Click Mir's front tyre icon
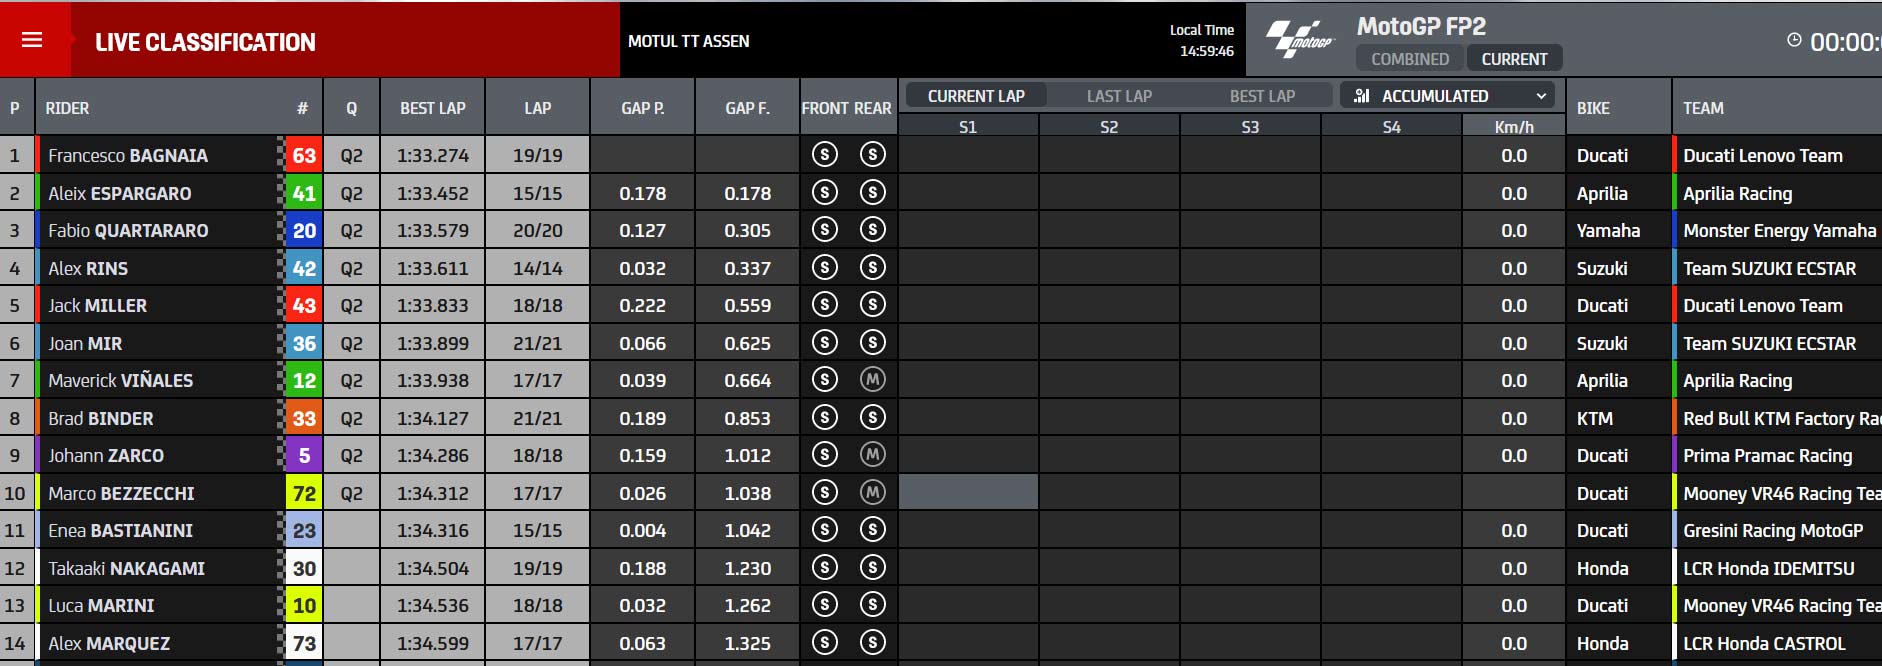Image resolution: width=1882 pixels, height=666 pixels. pyautogui.click(x=824, y=342)
